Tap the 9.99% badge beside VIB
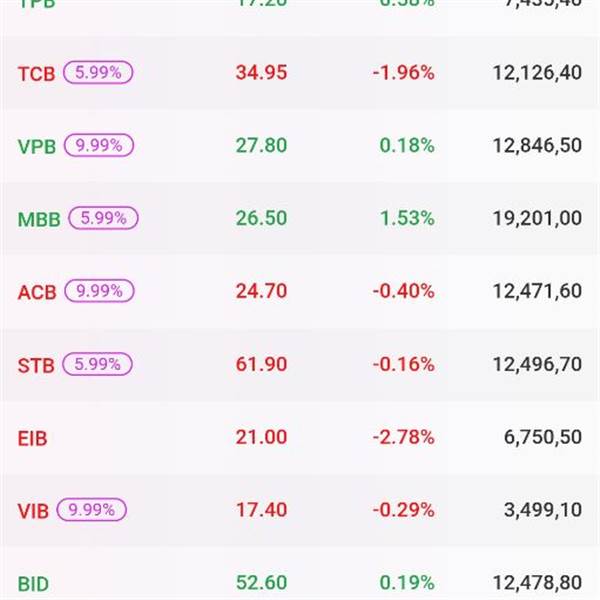The width and height of the screenshot is (600, 600). pos(92,510)
